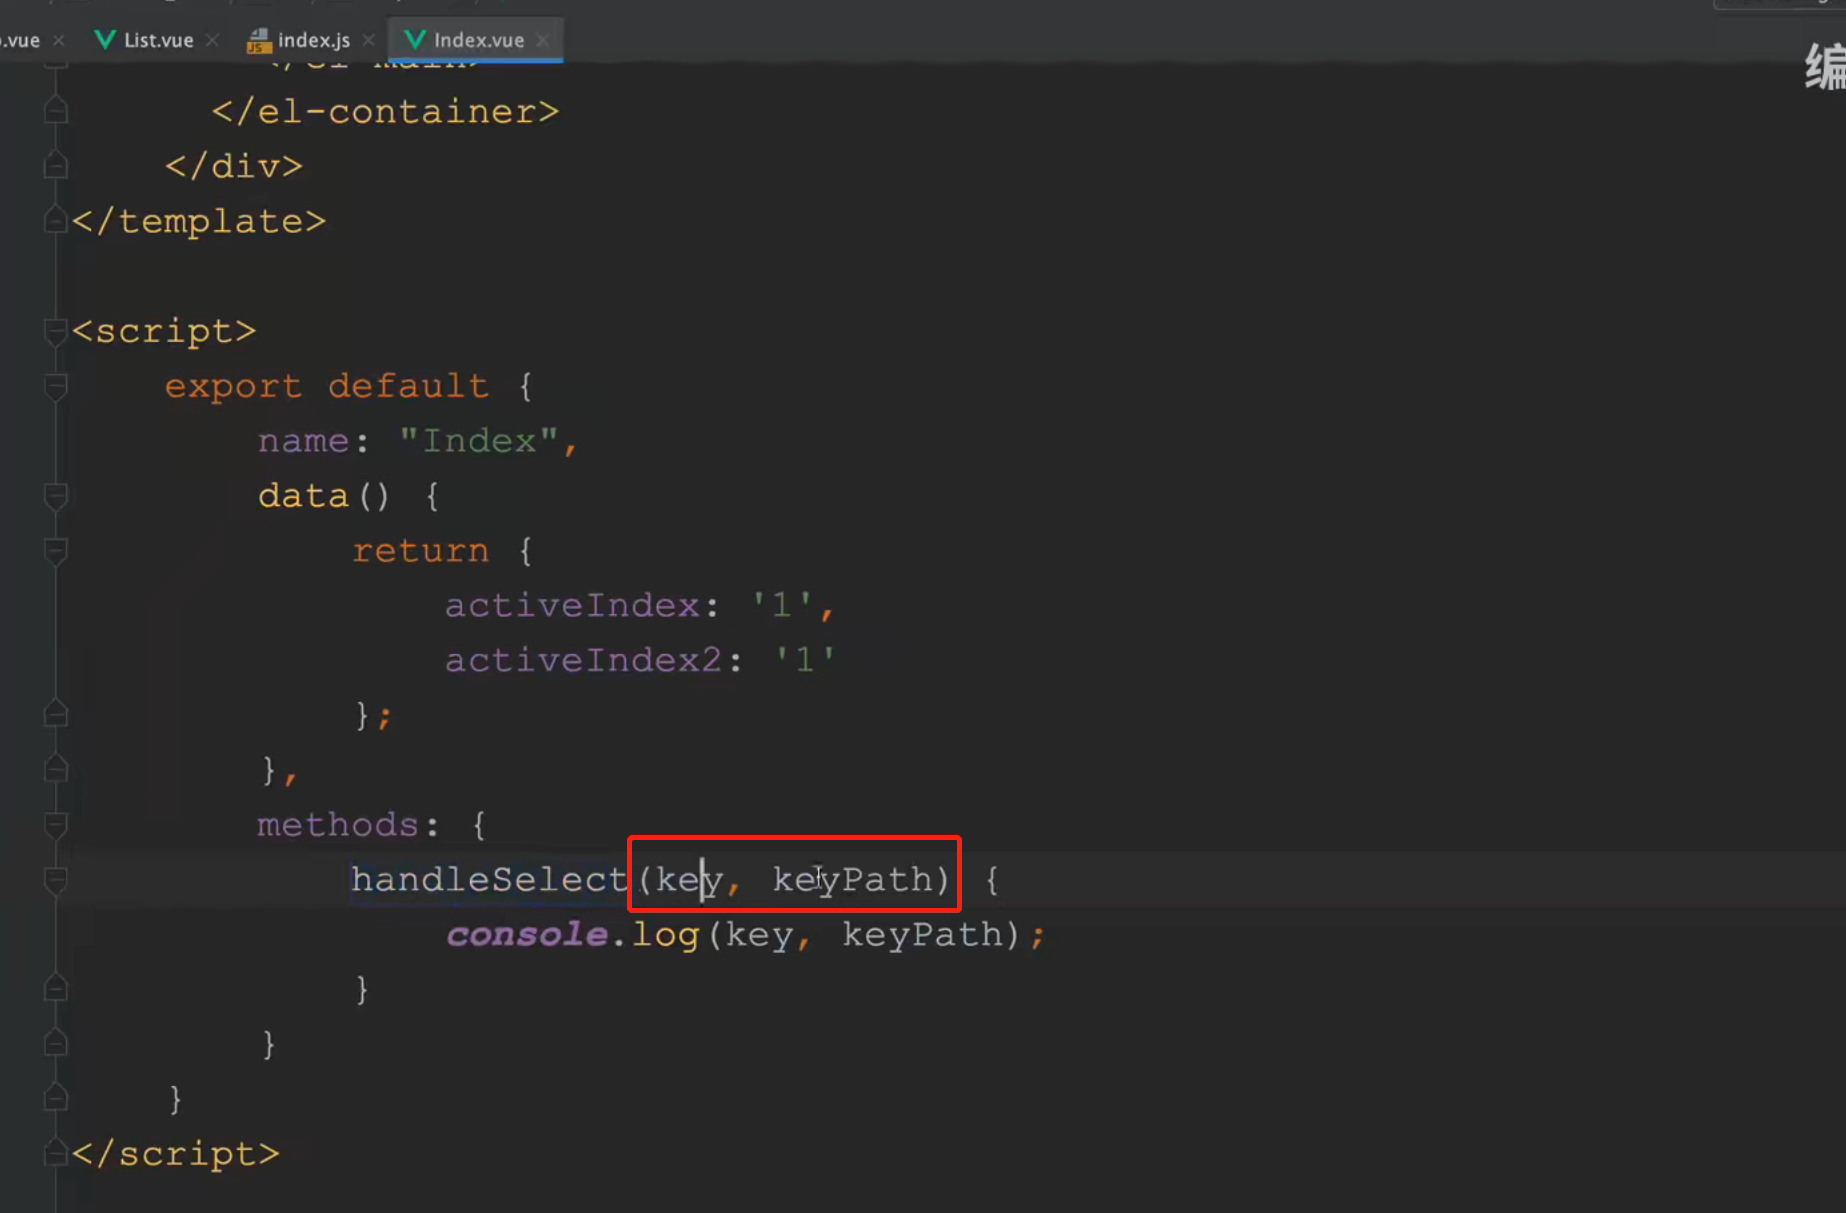1846x1213 pixels.
Task: Switch to the List.vue tab
Action: [x=158, y=40]
